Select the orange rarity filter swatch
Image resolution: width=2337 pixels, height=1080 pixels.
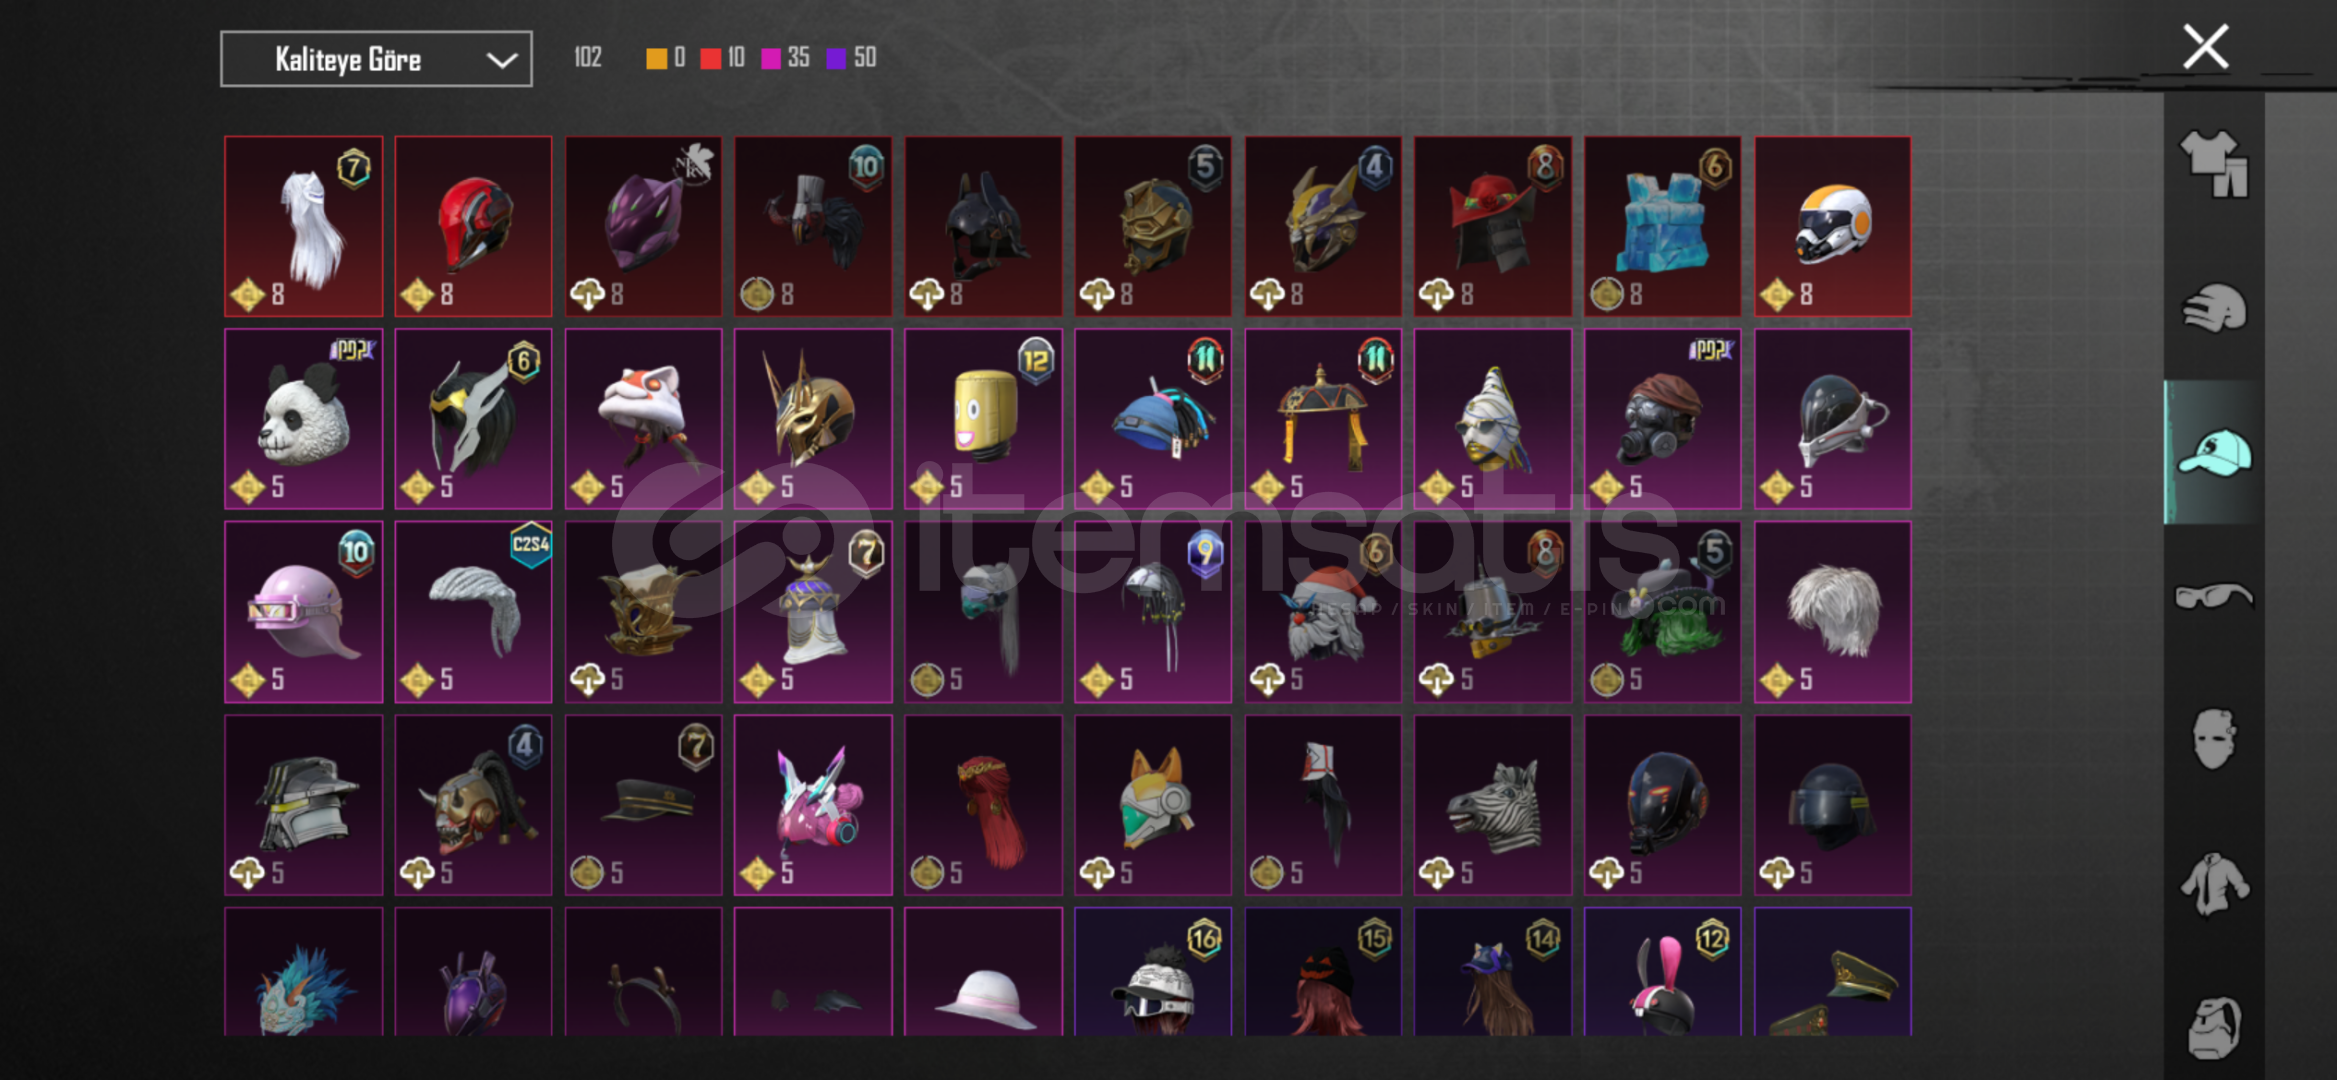(x=656, y=59)
